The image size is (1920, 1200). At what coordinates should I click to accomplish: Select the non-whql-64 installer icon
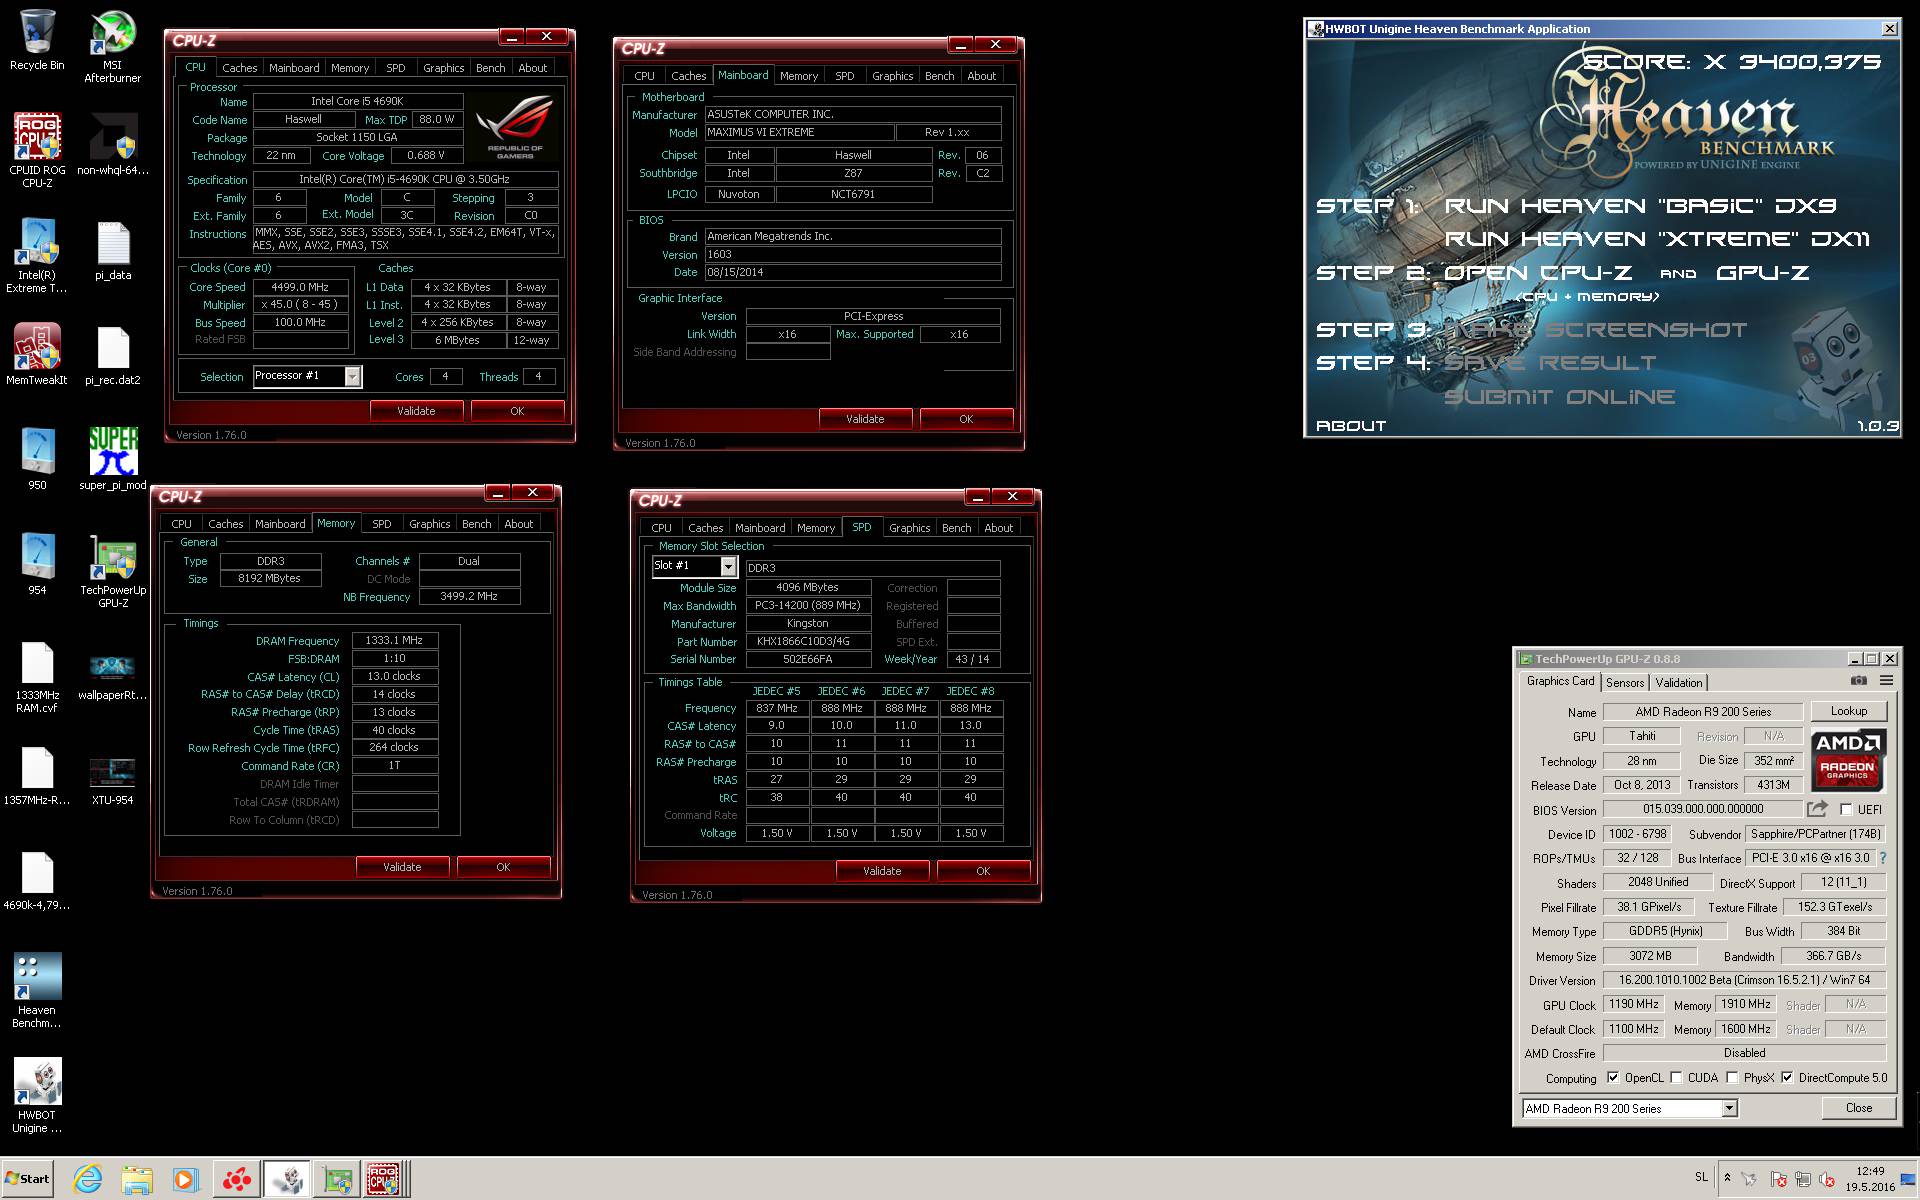pos(113,144)
